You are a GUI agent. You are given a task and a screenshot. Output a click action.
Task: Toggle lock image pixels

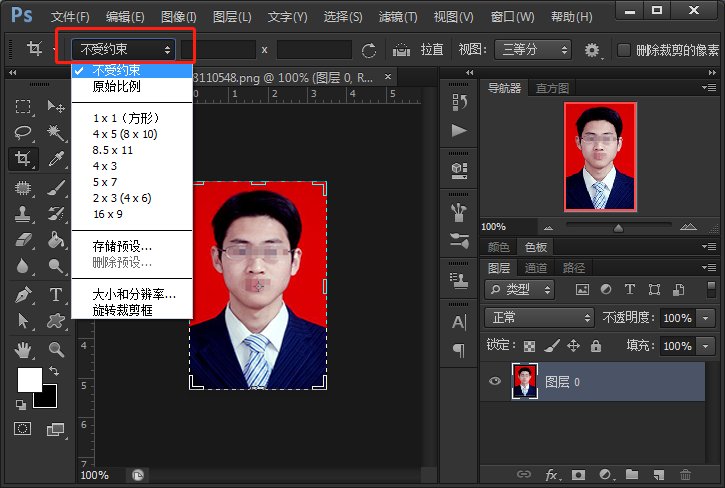[552, 346]
